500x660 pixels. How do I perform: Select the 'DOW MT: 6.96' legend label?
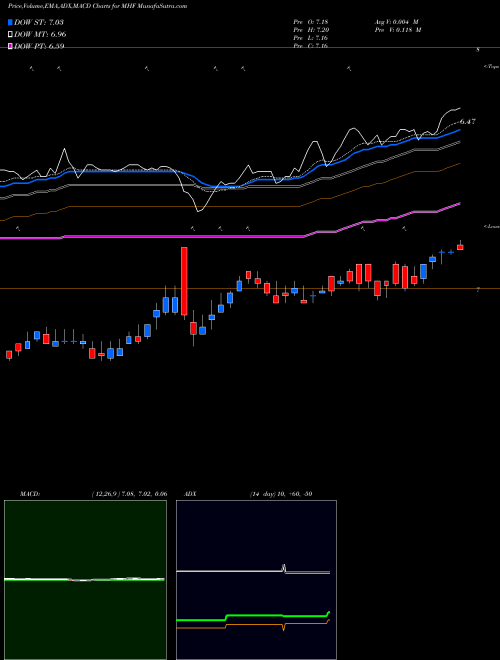(40, 34)
